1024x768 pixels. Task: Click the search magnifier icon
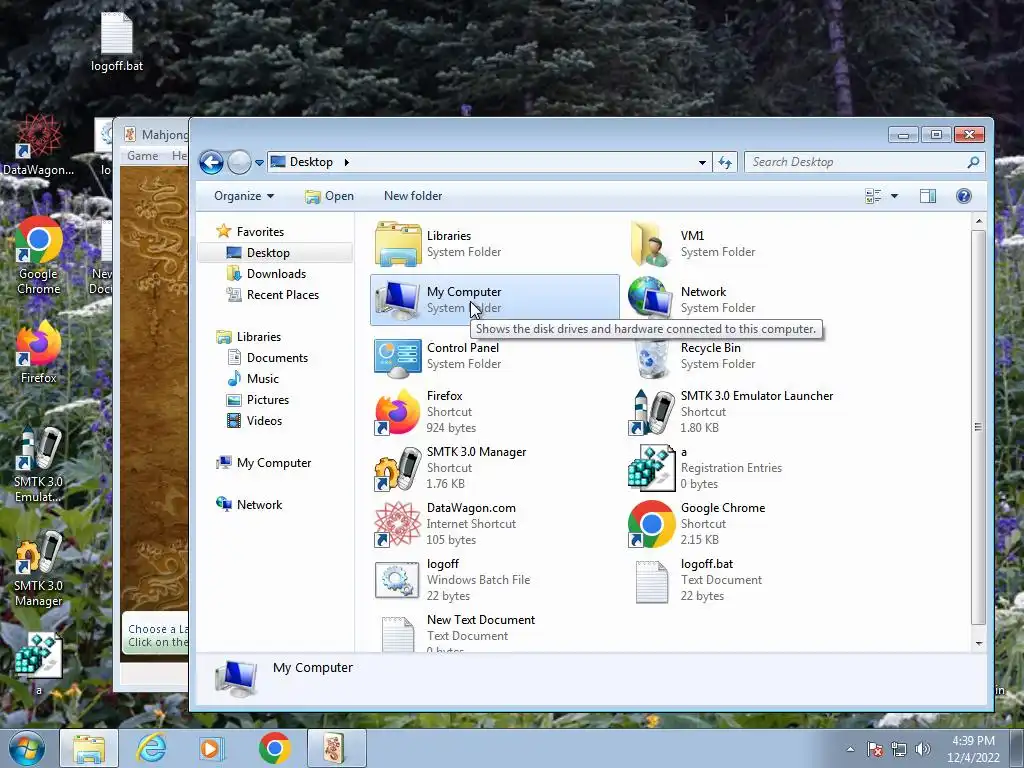973,162
